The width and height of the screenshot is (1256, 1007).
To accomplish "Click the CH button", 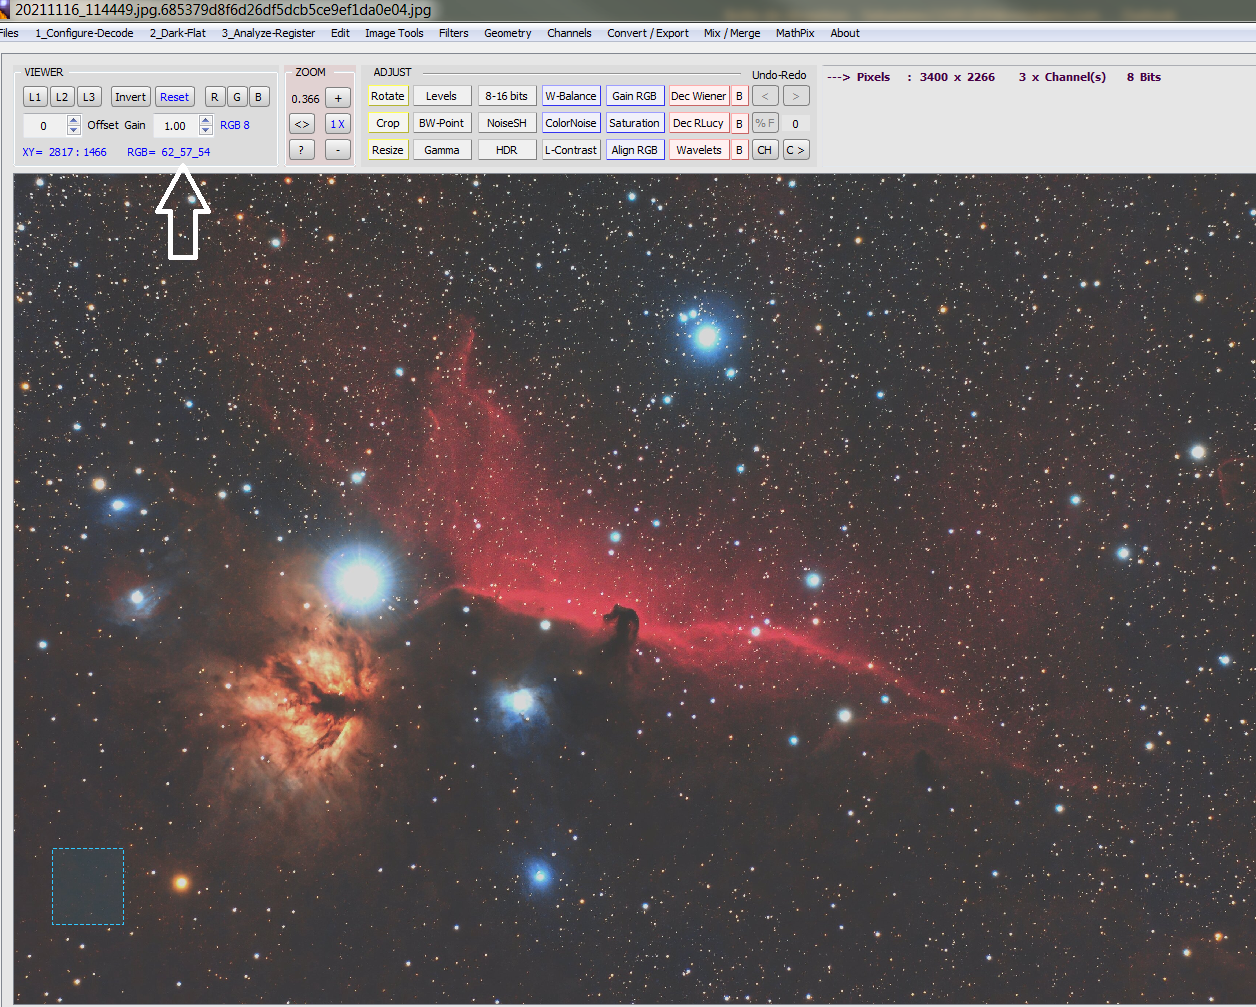I will click(x=765, y=150).
